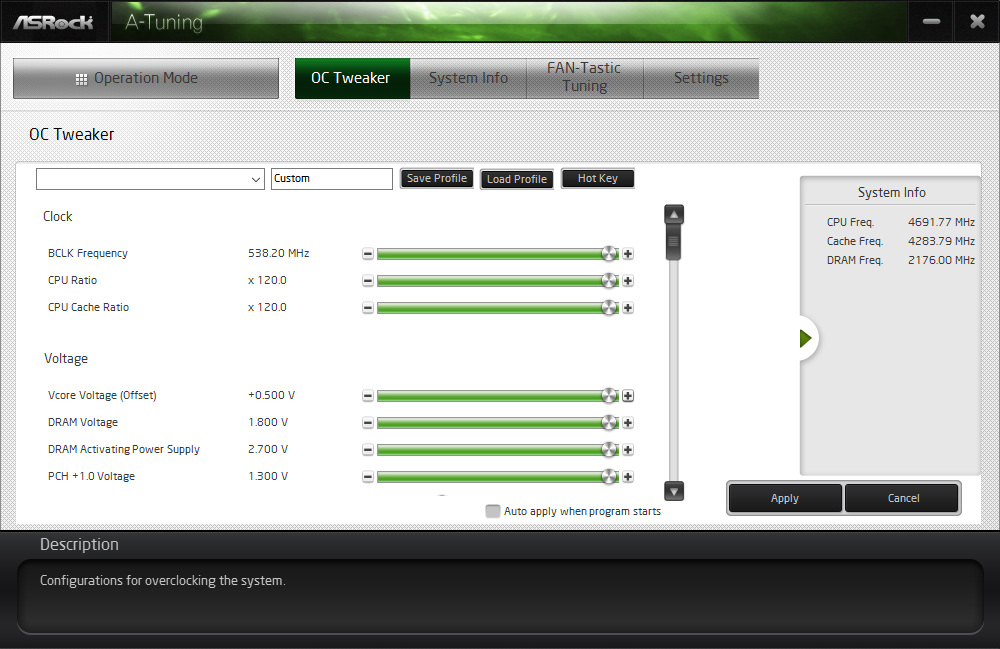Select the 538.20 MHz BCLK value
The width and height of the screenshot is (1000, 649).
click(x=279, y=253)
